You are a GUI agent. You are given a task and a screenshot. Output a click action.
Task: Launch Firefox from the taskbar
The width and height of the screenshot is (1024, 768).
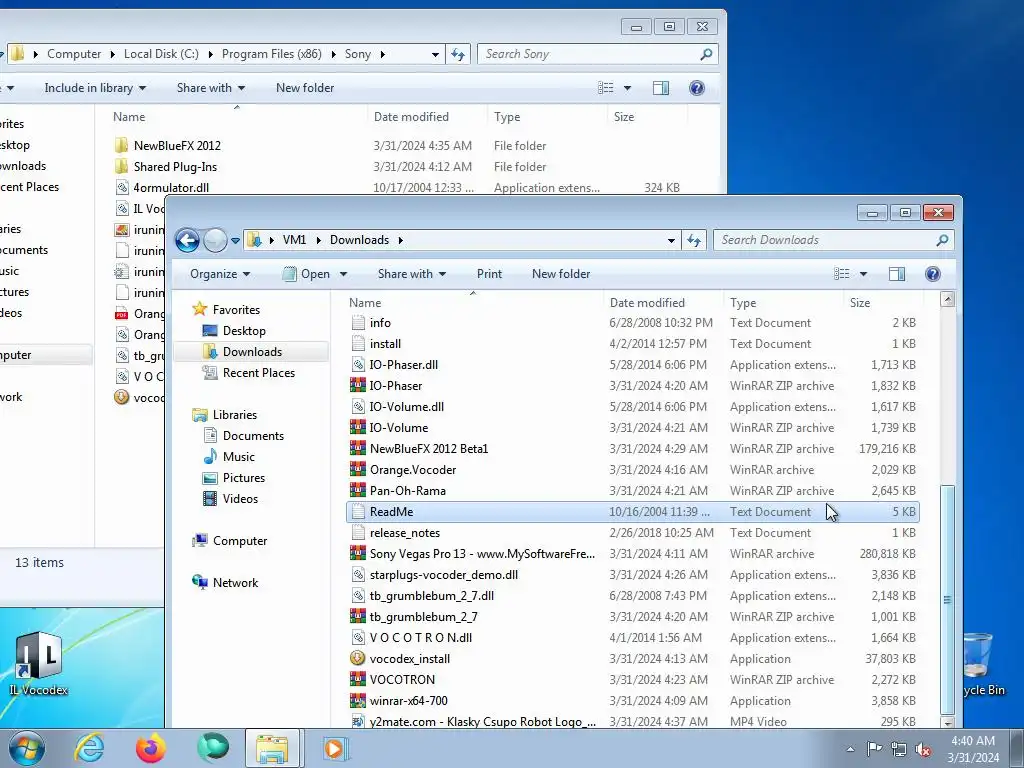point(150,748)
